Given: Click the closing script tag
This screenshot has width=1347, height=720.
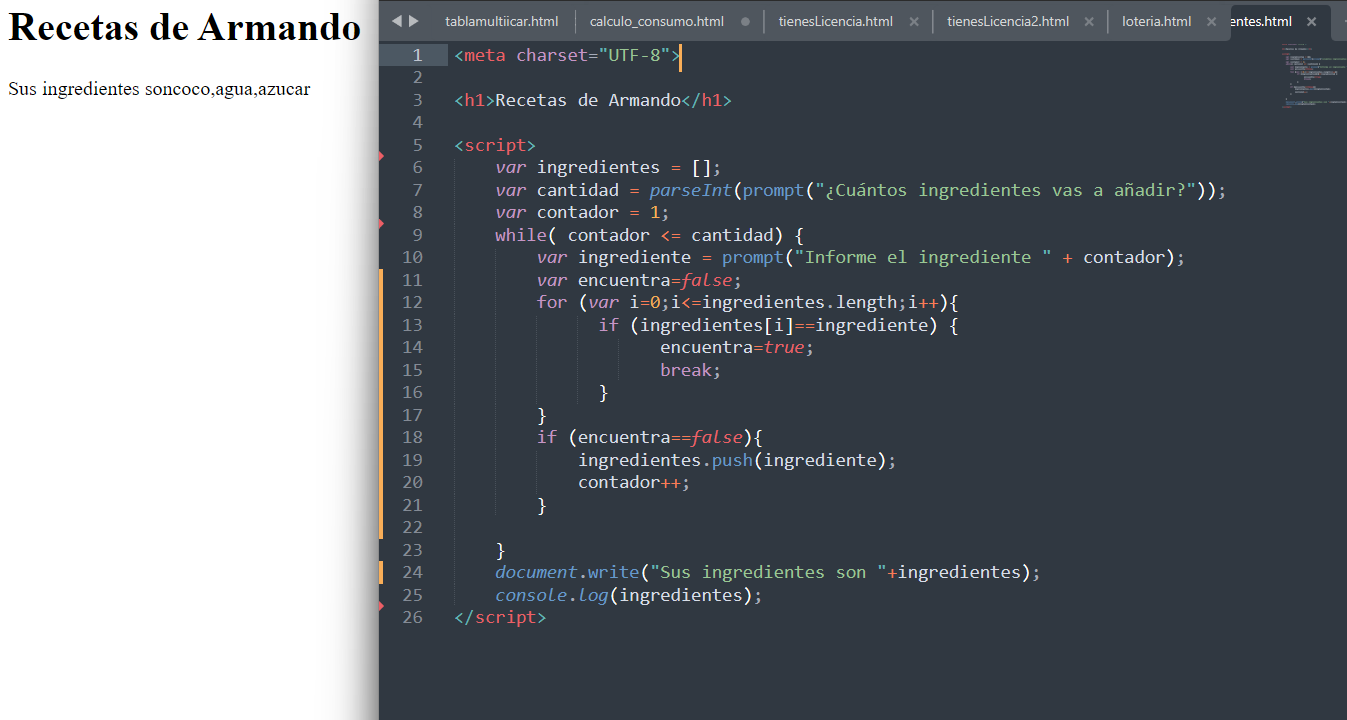Looking at the screenshot, I should tap(500, 617).
